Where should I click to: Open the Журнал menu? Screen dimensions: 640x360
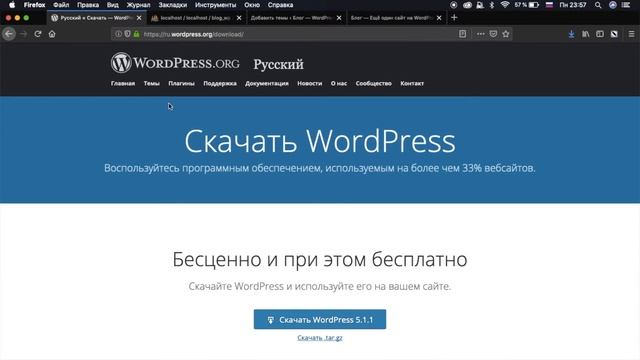[x=138, y=5]
